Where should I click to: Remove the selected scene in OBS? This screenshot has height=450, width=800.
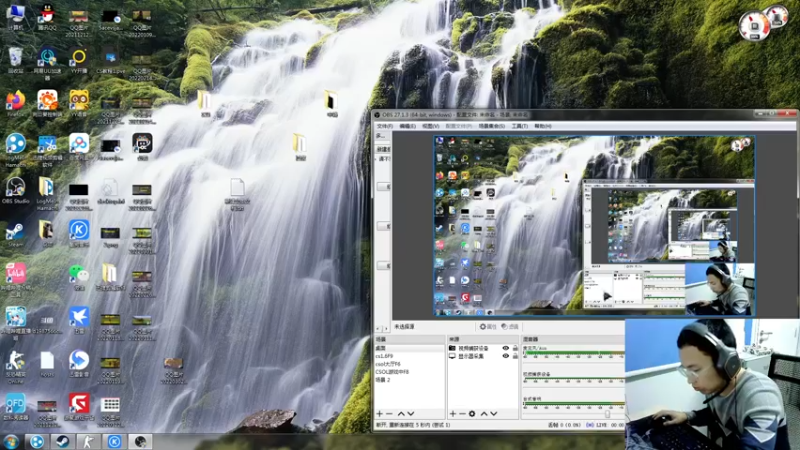point(389,414)
